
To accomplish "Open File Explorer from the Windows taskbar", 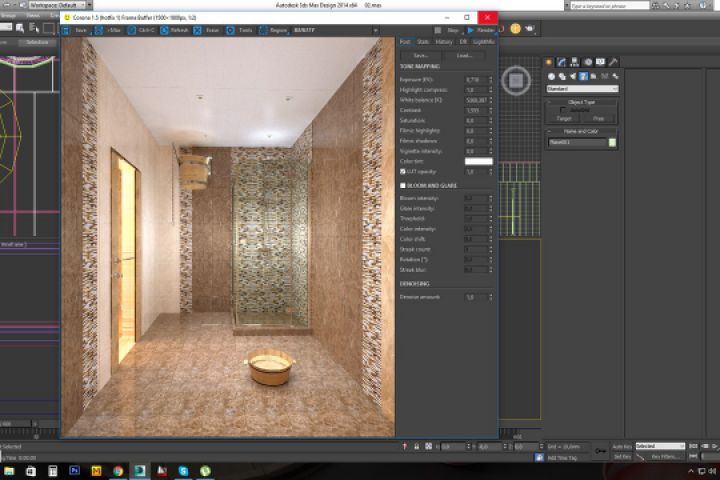I will pyautogui.click(x=9, y=471).
